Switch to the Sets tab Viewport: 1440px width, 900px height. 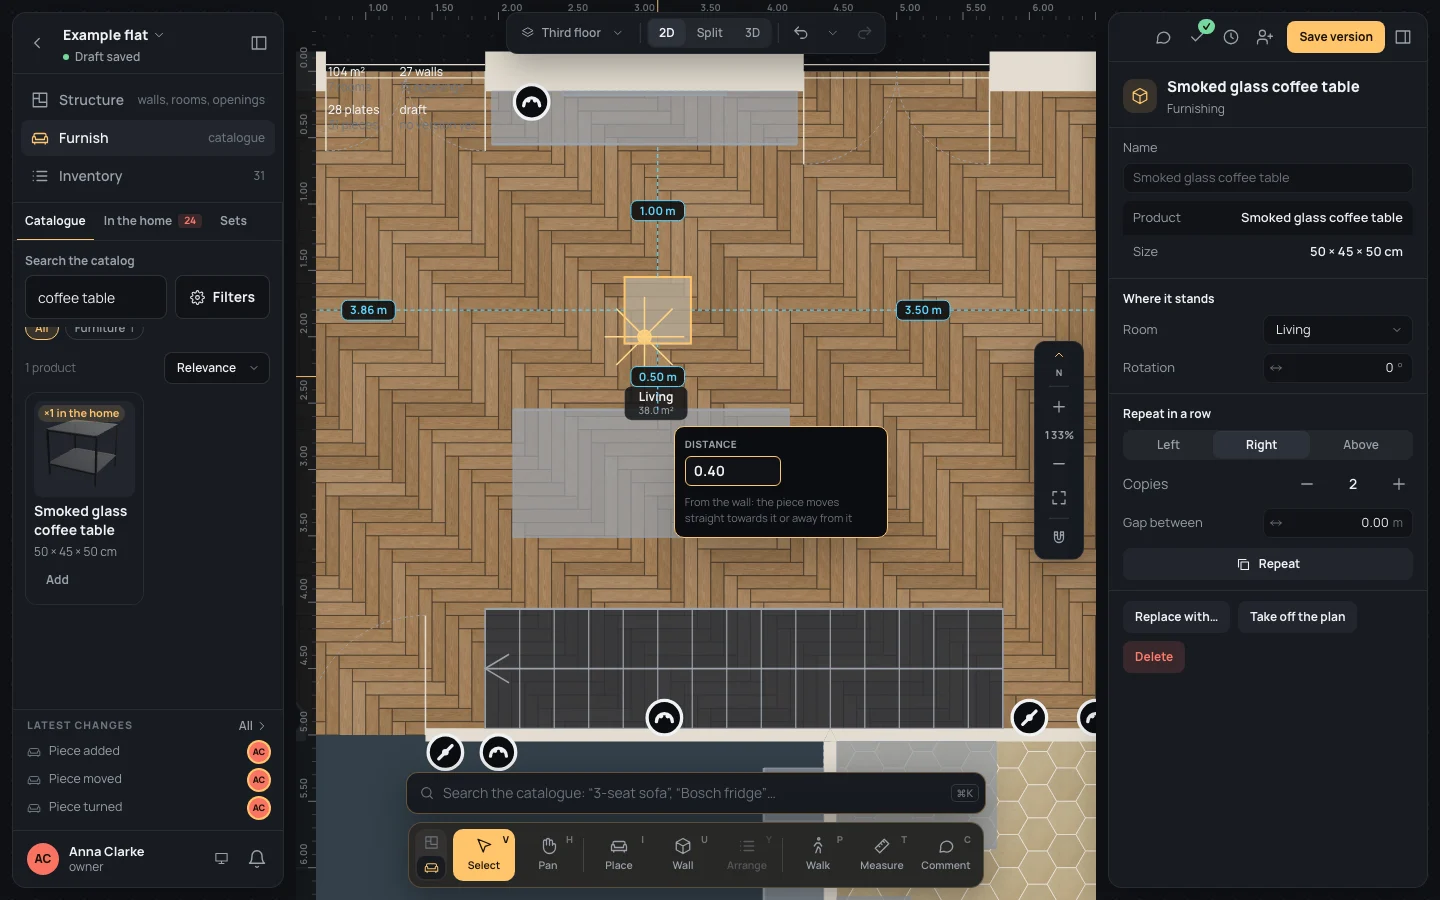pos(233,221)
